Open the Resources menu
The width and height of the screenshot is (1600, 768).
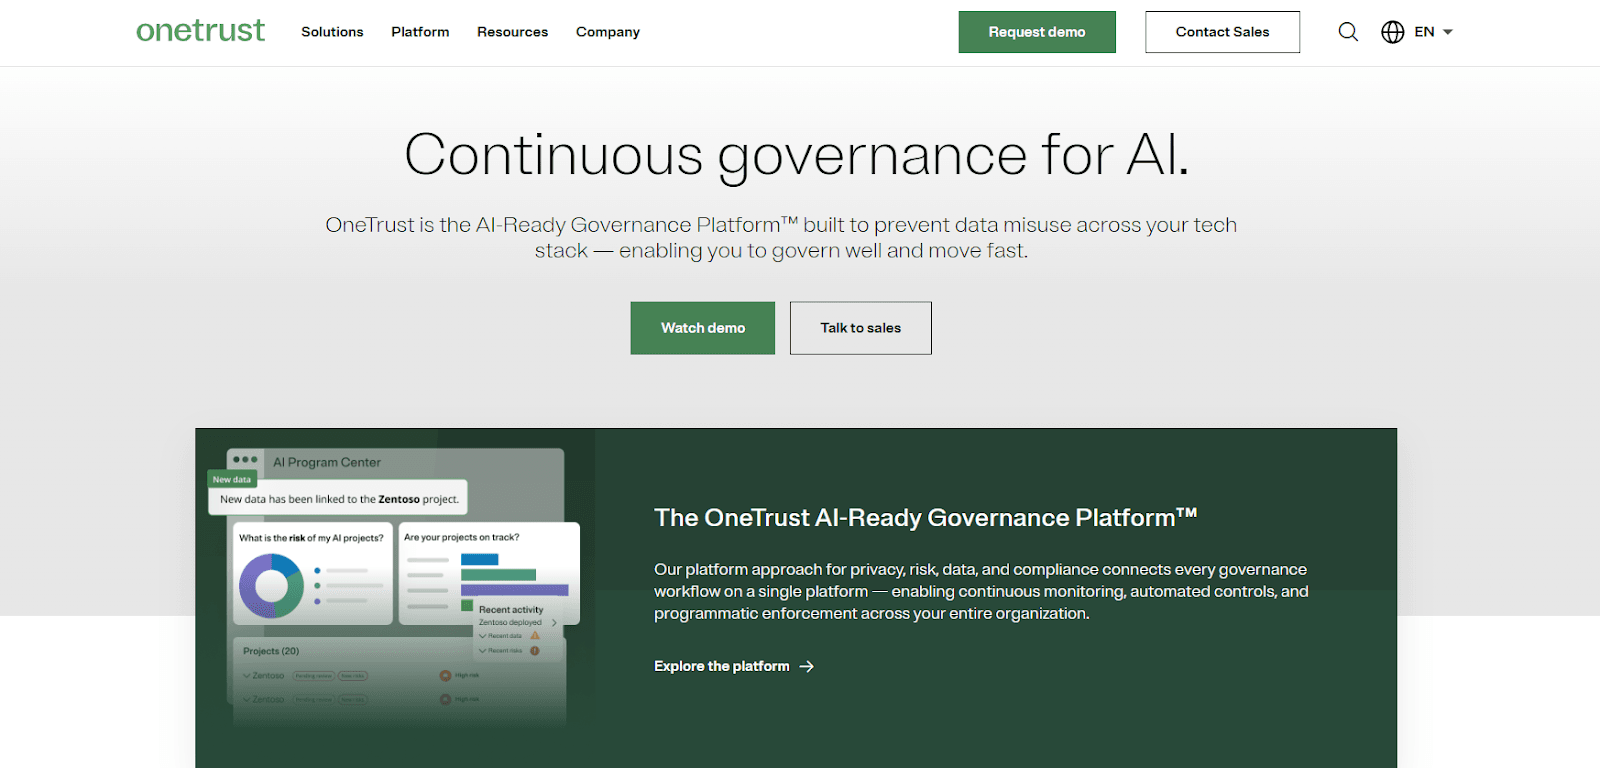(512, 32)
